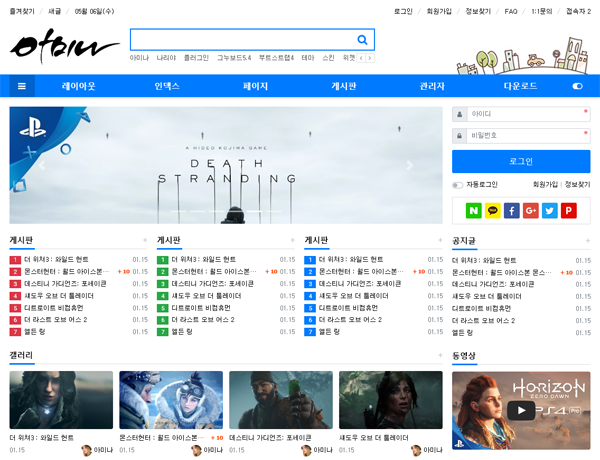The height and width of the screenshot is (460, 600).
Task: Expand the 갤러리 section with its plus icon
Action: pos(439,355)
